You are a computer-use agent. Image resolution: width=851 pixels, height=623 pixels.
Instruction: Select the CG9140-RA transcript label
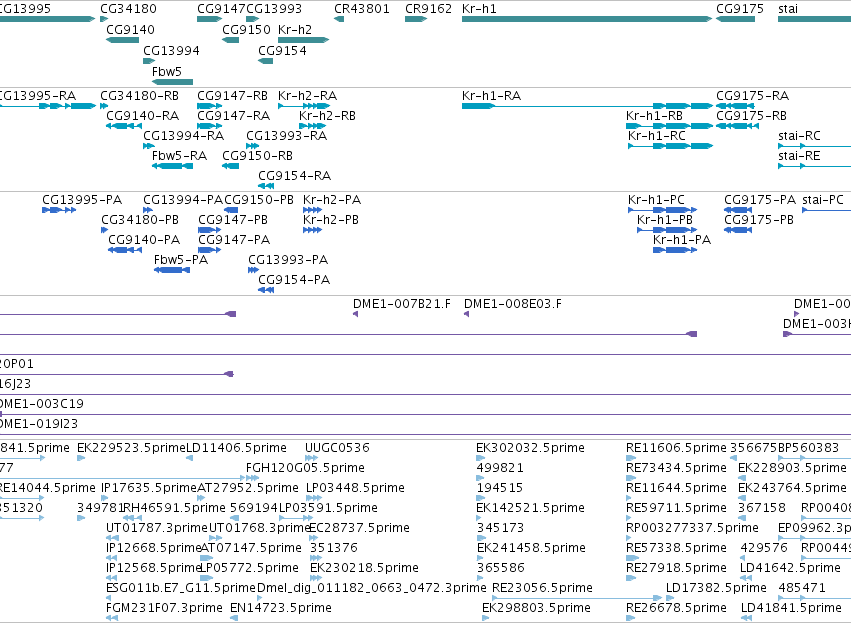click(x=143, y=116)
